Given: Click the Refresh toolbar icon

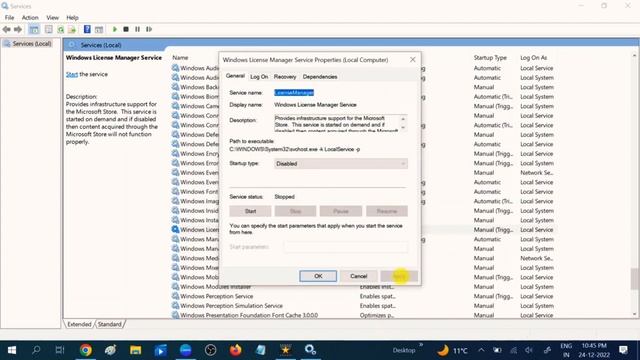Looking at the screenshot, I should point(60,29).
